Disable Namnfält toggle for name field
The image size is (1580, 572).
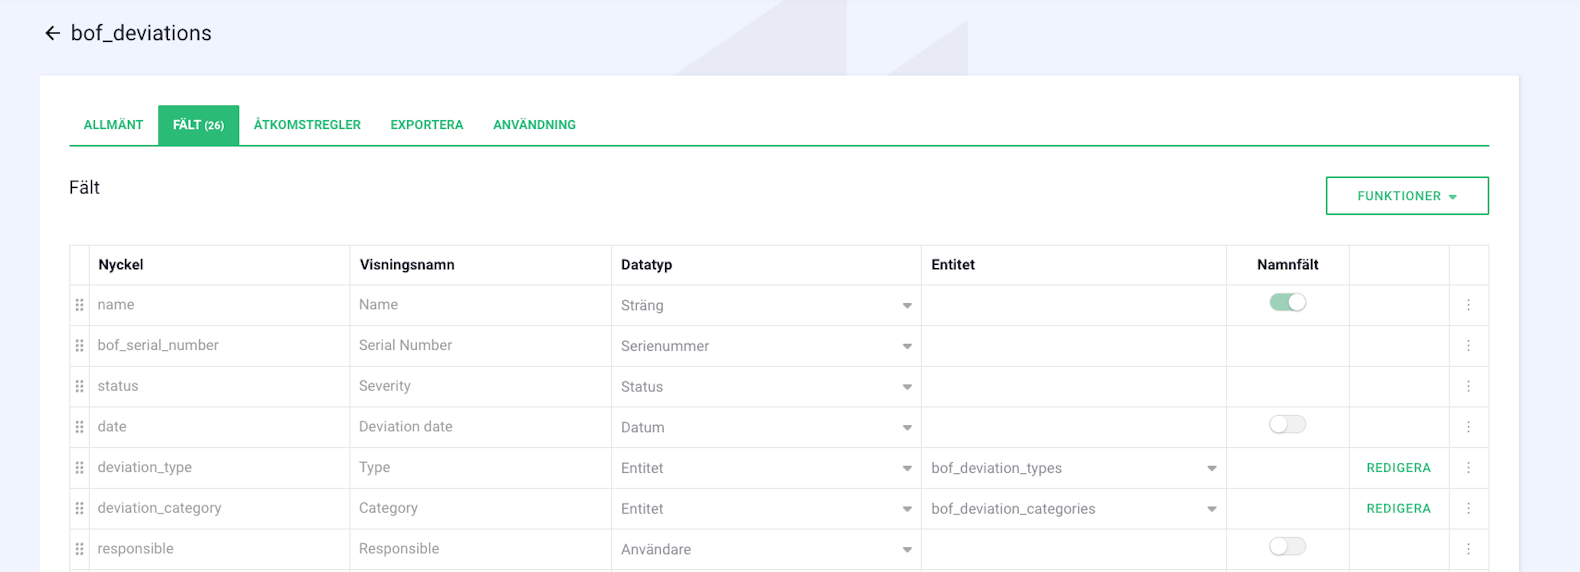point(1287,303)
